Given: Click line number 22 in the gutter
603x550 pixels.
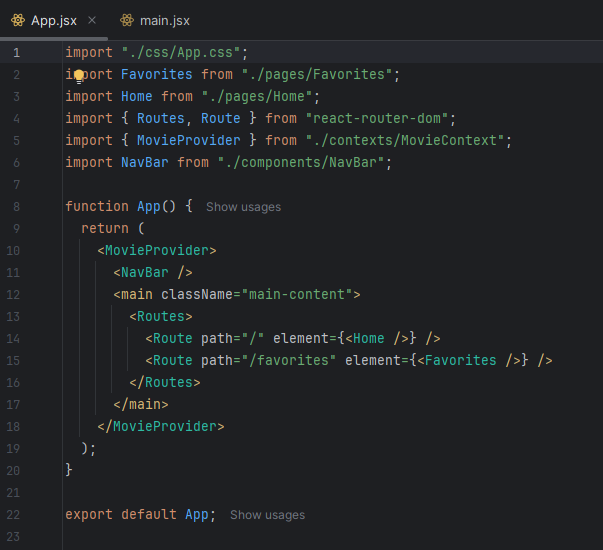Looking at the screenshot, I should click(14, 515).
